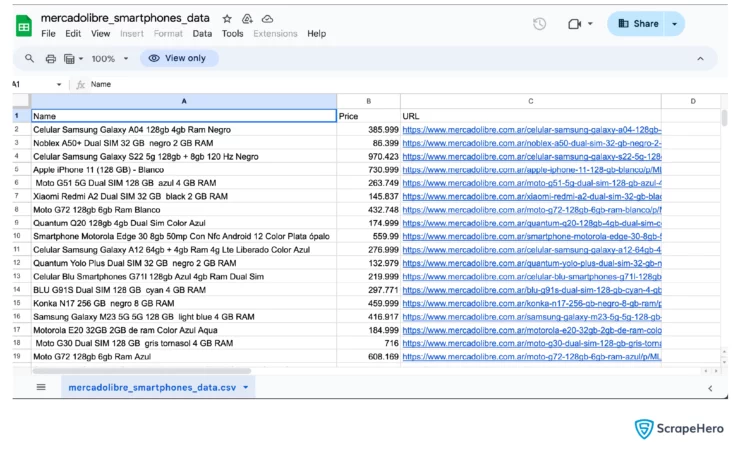Click the video camera meeting icon
The image size is (744, 449).
pyautogui.click(x=575, y=24)
